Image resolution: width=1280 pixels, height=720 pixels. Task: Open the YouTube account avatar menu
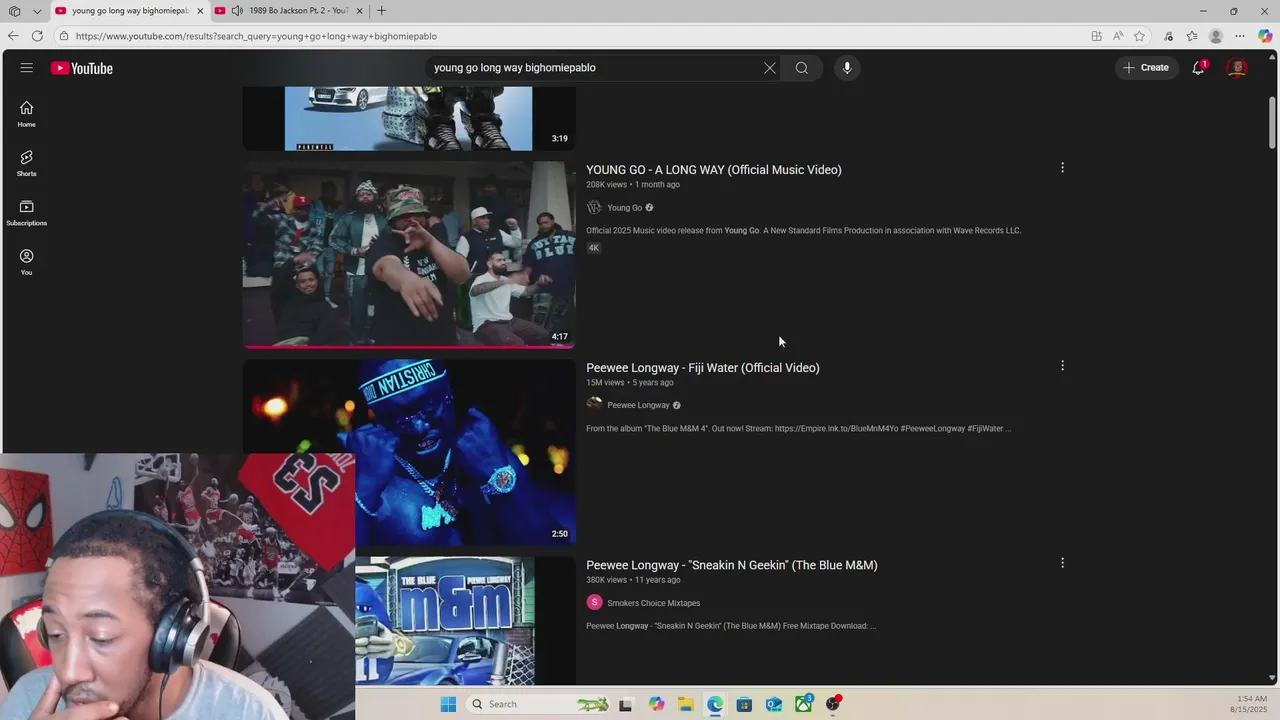tap(1237, 68)
